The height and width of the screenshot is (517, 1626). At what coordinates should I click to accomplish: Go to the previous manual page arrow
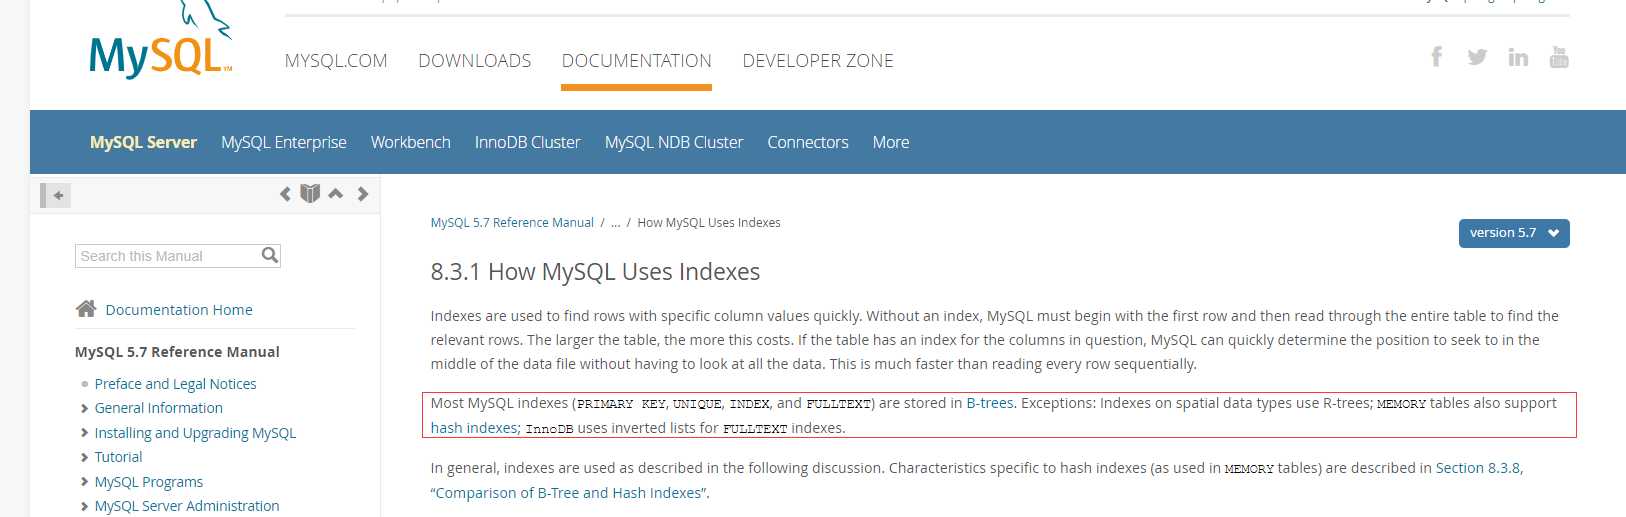285,194
